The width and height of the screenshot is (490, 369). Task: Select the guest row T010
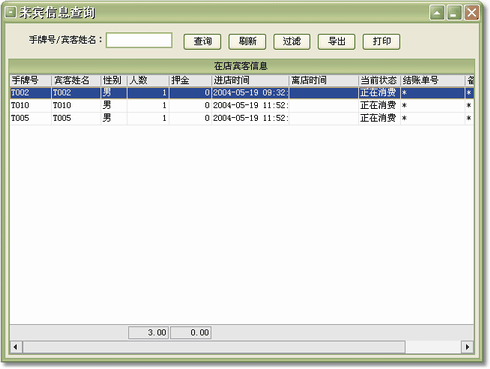pyautogui.click(x=242, y=105)
